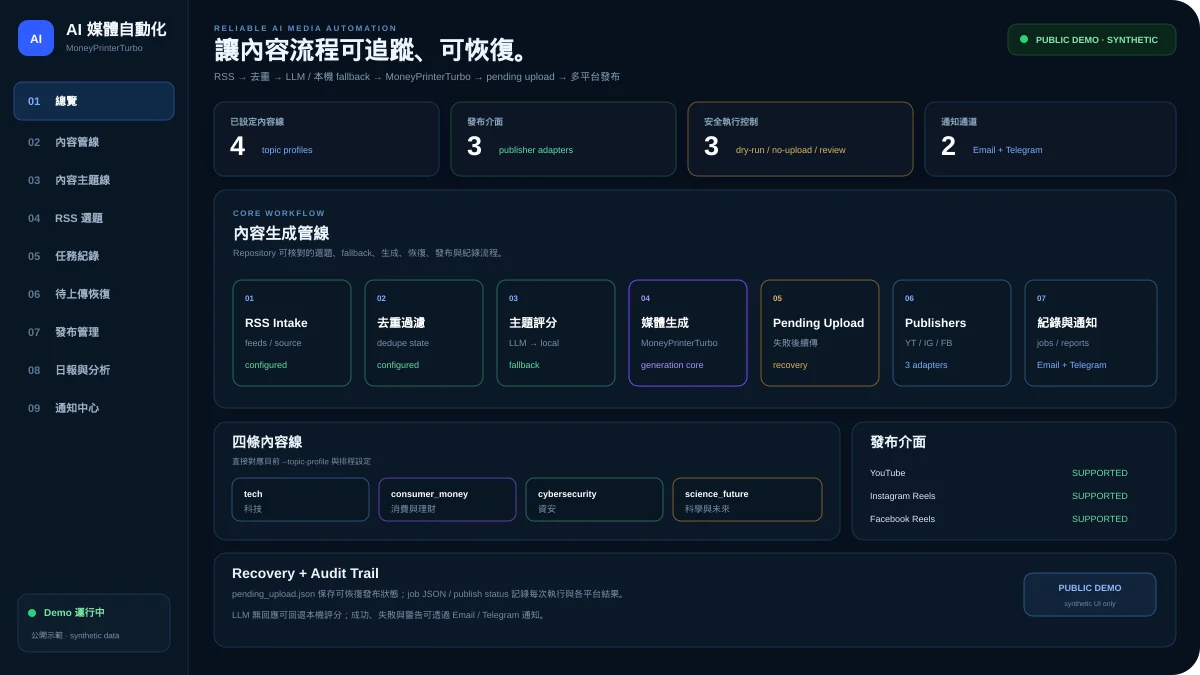Click SUPPORTED status beside Facebook Reels
Screen dimensions: 1200x675
click(x=1099, y=519)
